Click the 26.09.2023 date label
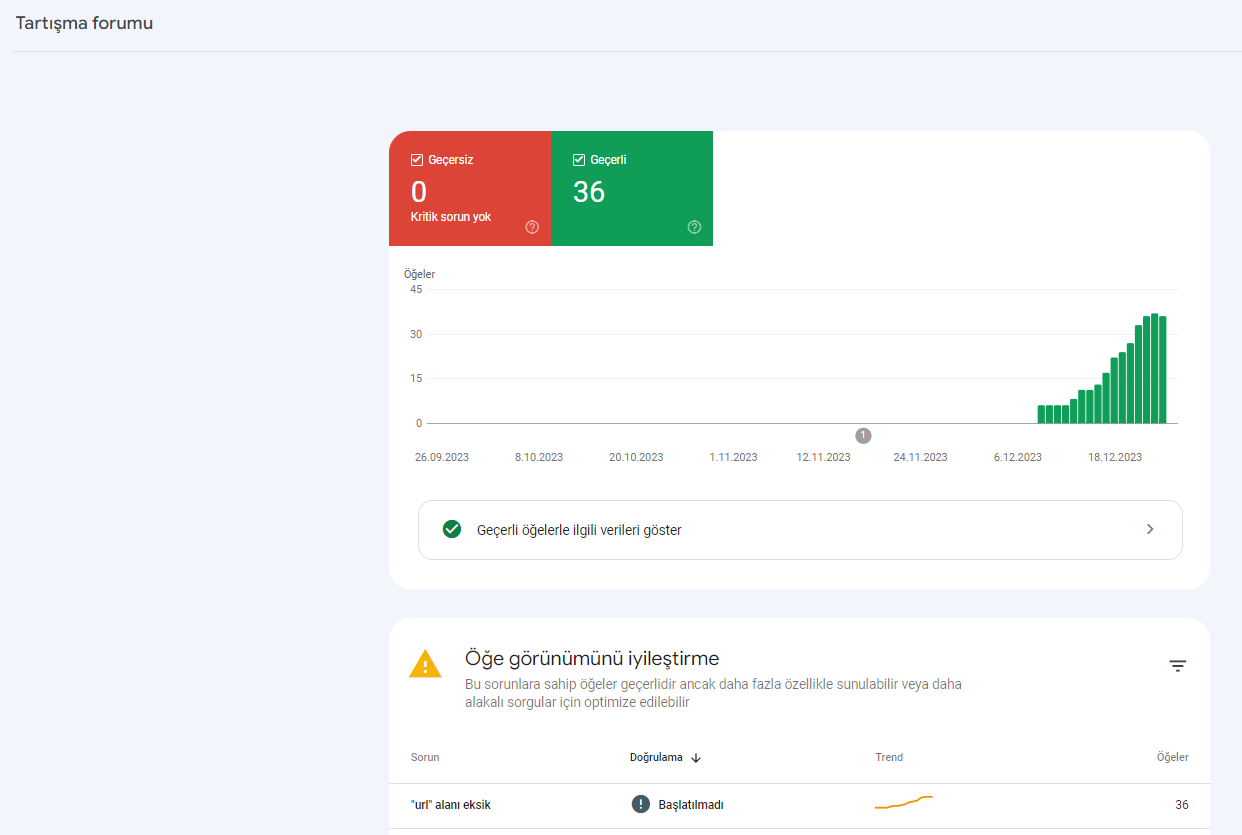This screenshot has width=1242, height=835. point(442,457)
